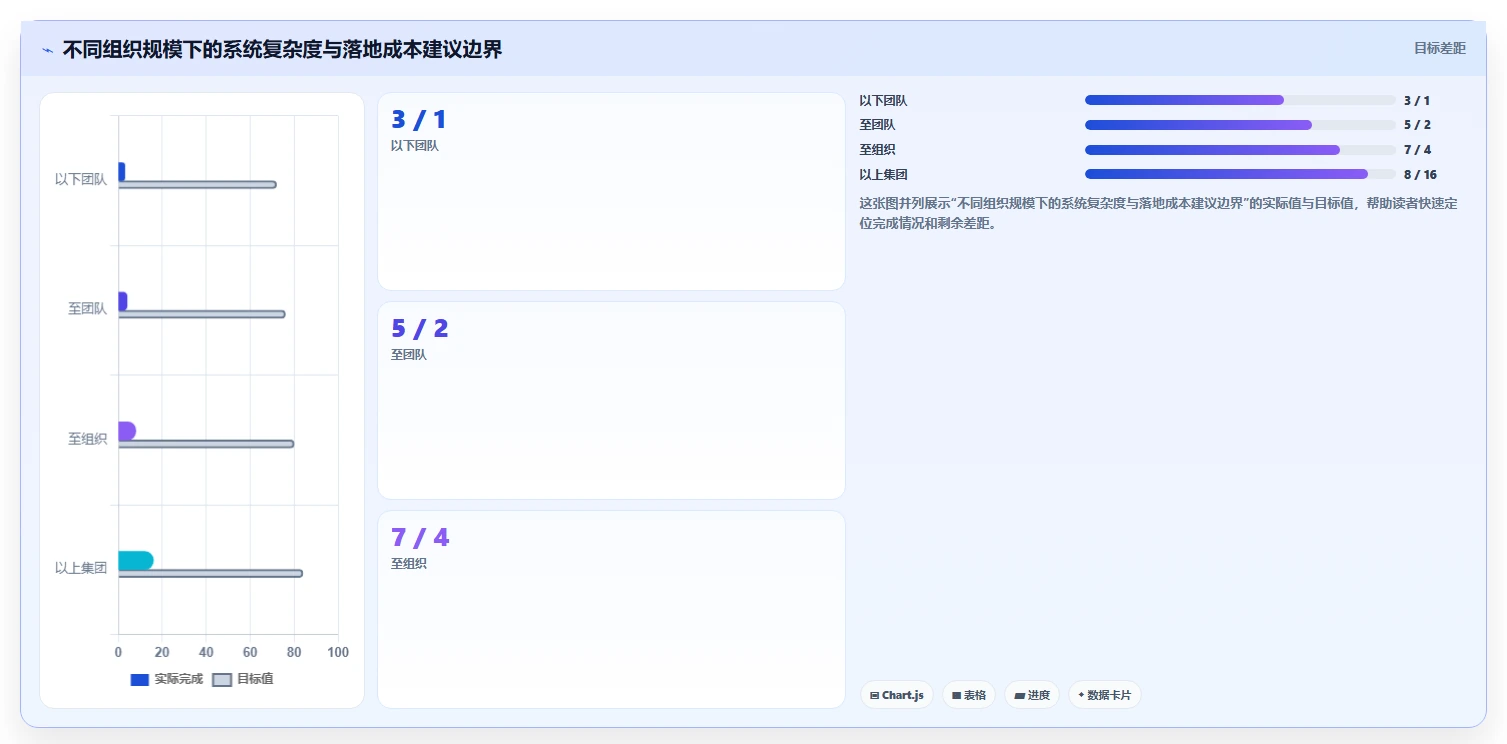Click the cyan actual bar for 以上集团

tap(135, 560)
